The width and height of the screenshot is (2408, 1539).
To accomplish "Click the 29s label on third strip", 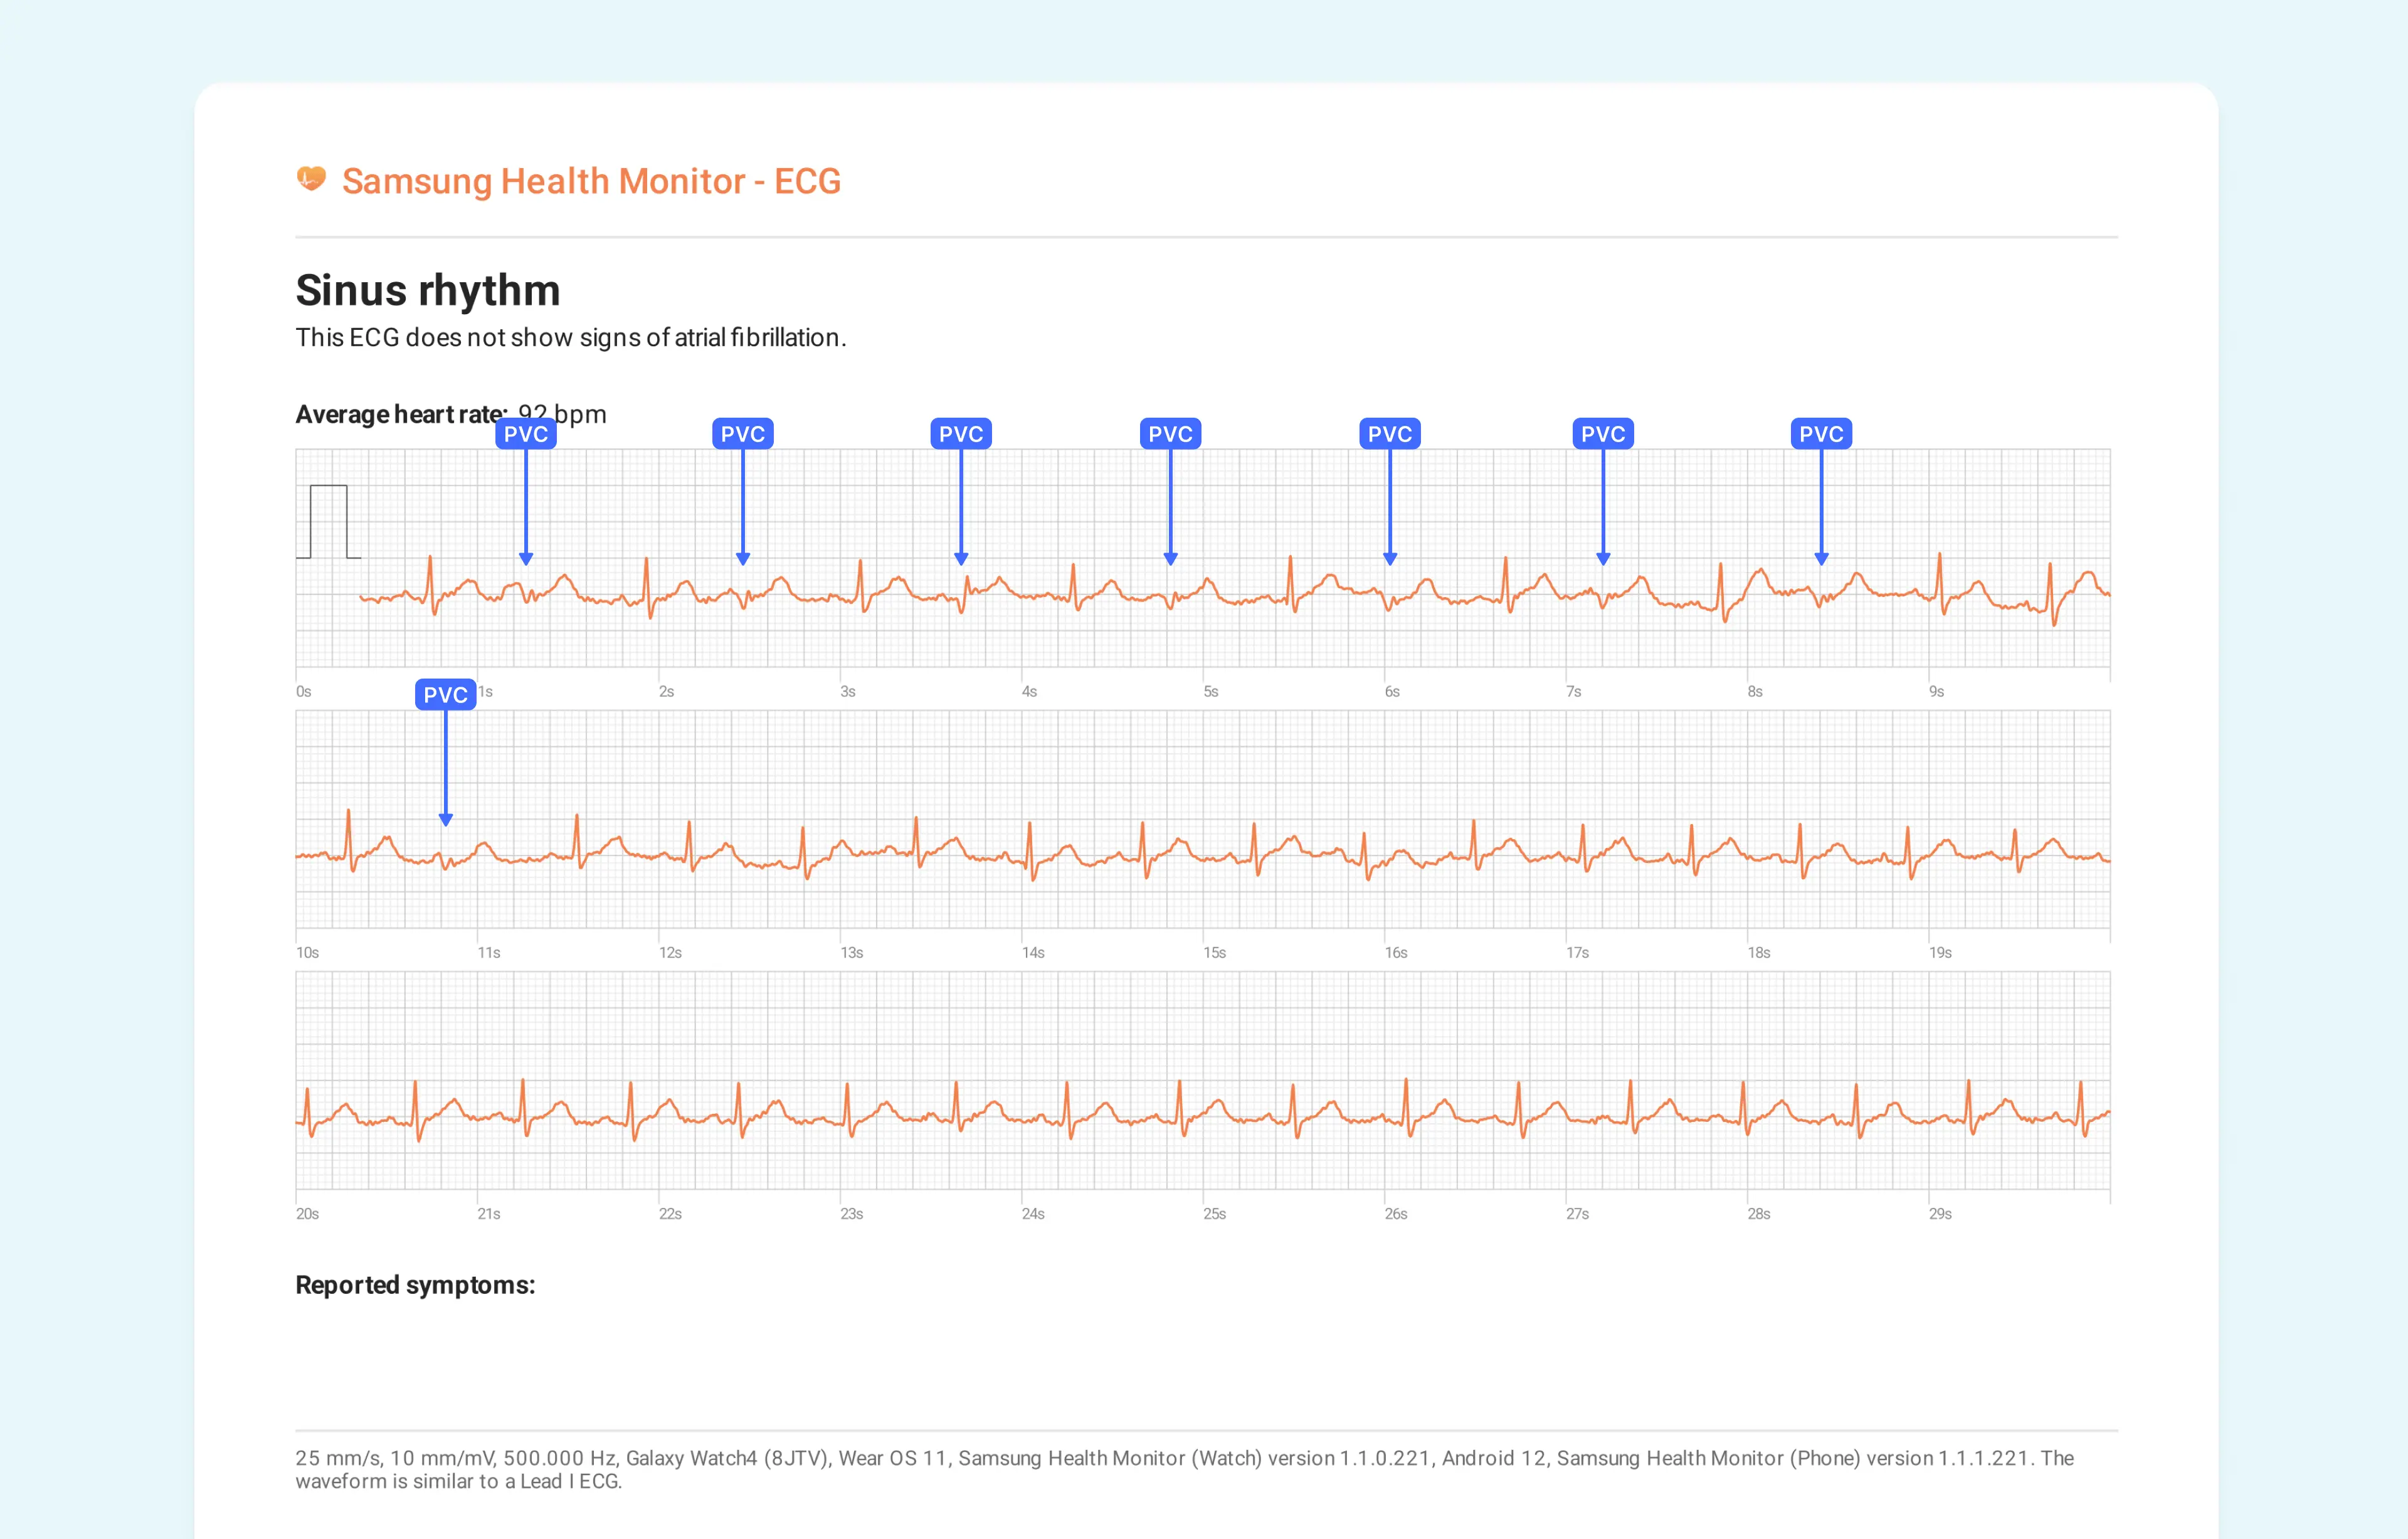I will (x=1940, y=1214).
